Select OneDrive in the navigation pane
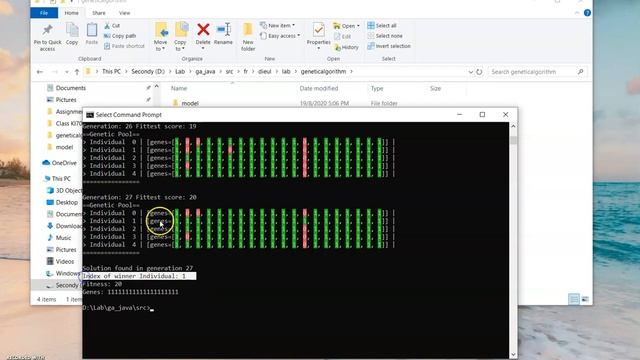 click(60, 163)
